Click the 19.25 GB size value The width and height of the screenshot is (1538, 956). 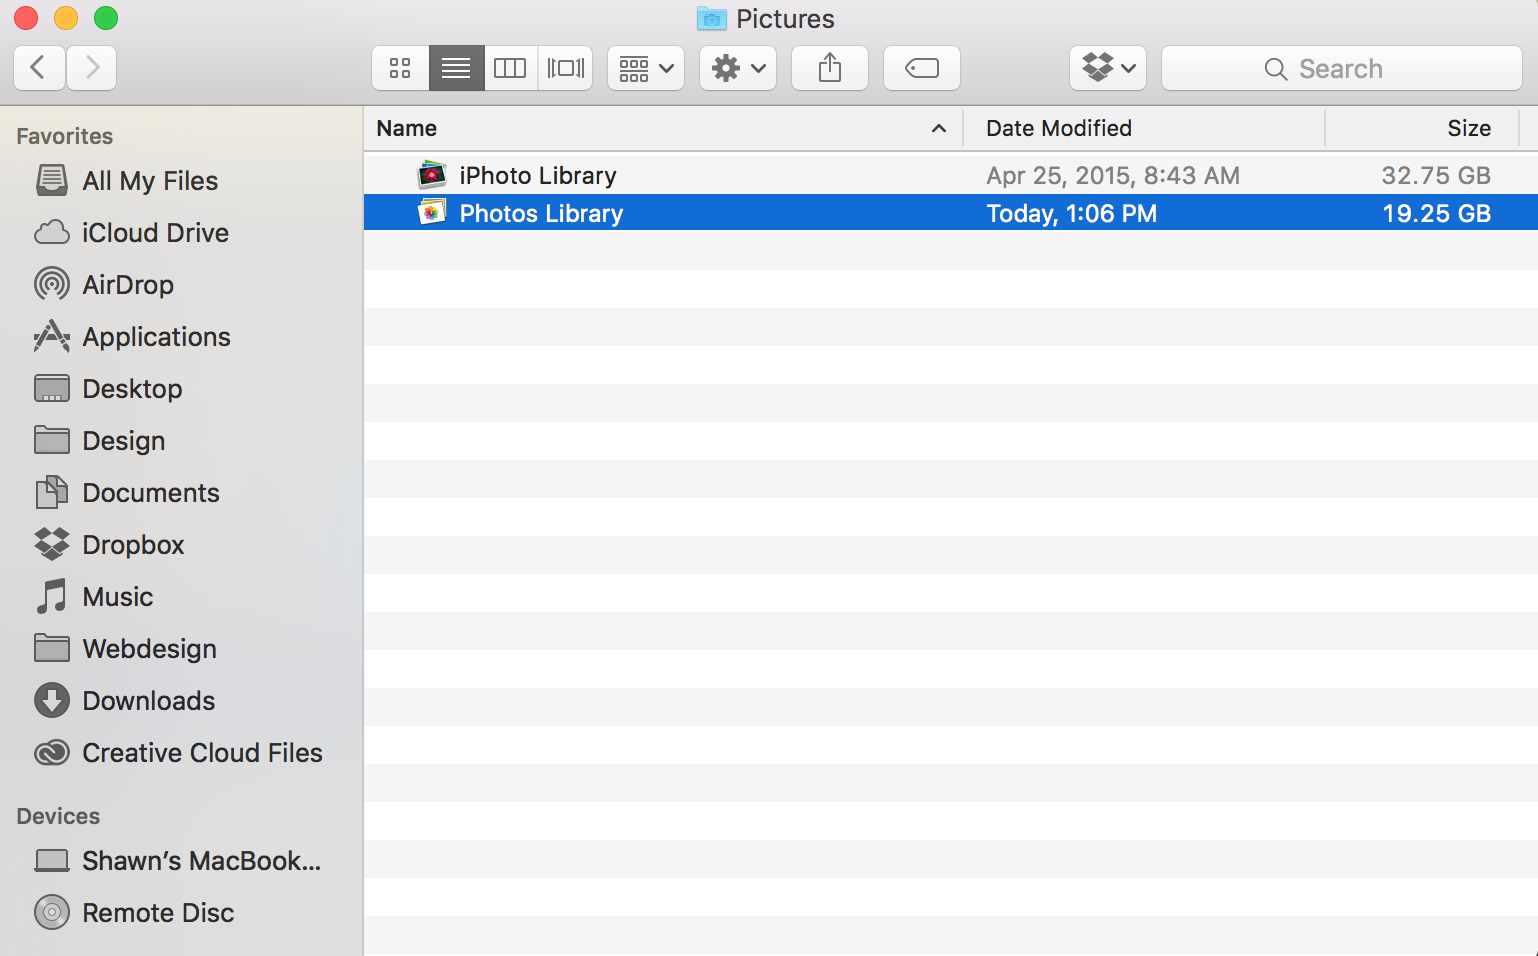click(1436, 213)
